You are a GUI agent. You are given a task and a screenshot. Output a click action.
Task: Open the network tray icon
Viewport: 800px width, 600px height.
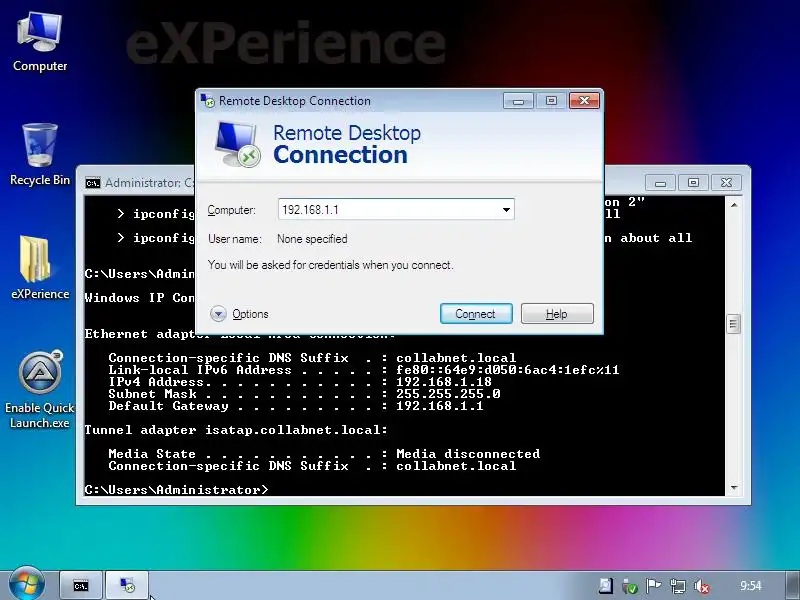pos(678,586)
